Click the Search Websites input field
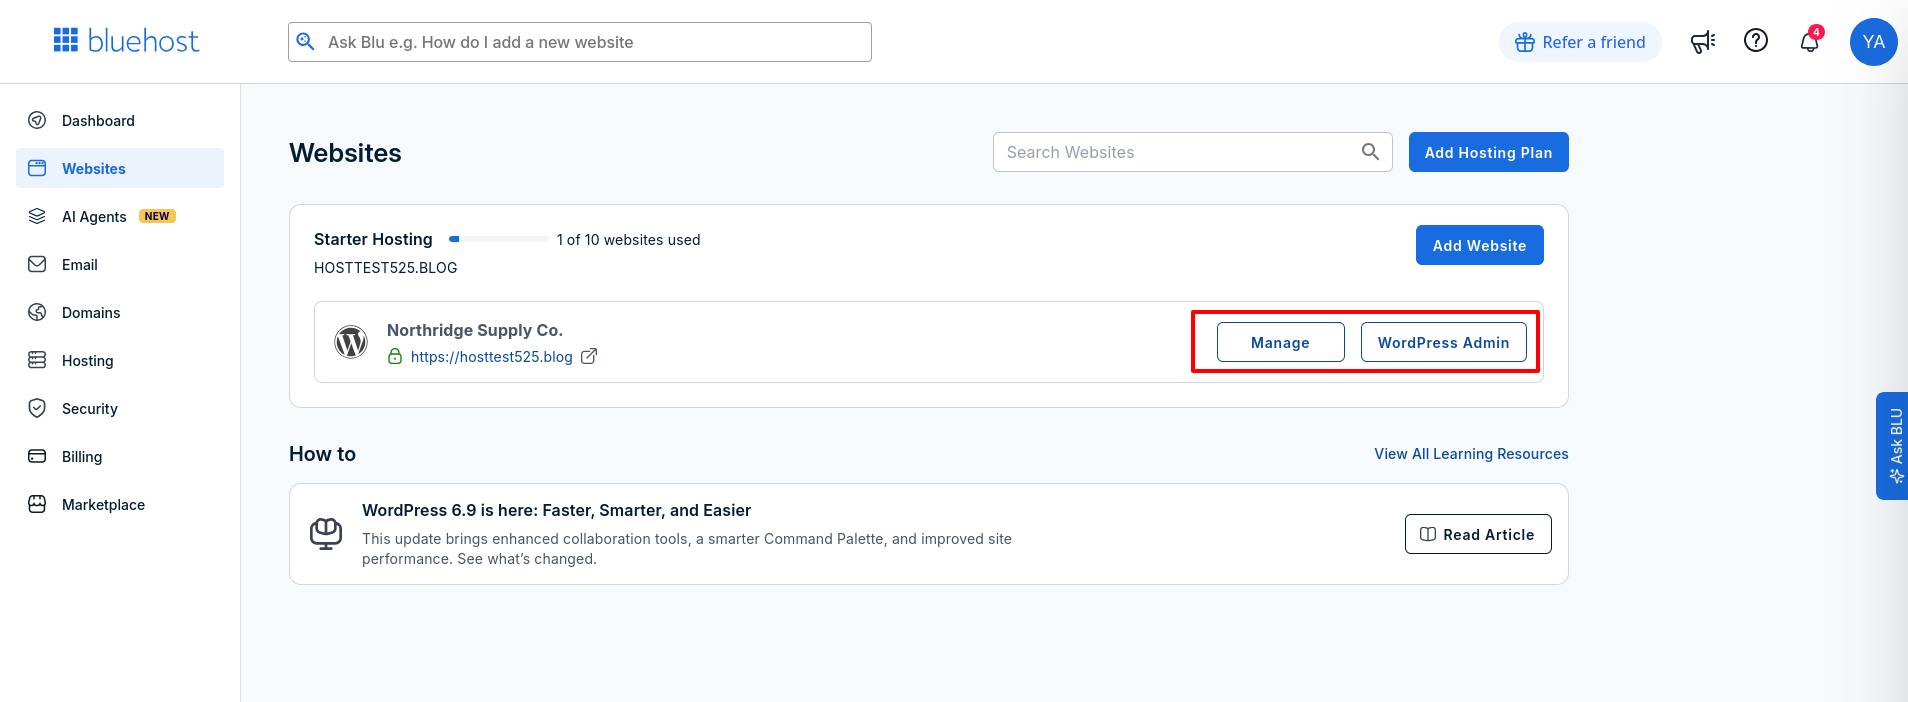Screen dimensions: 1908x702 (1192, 152)
